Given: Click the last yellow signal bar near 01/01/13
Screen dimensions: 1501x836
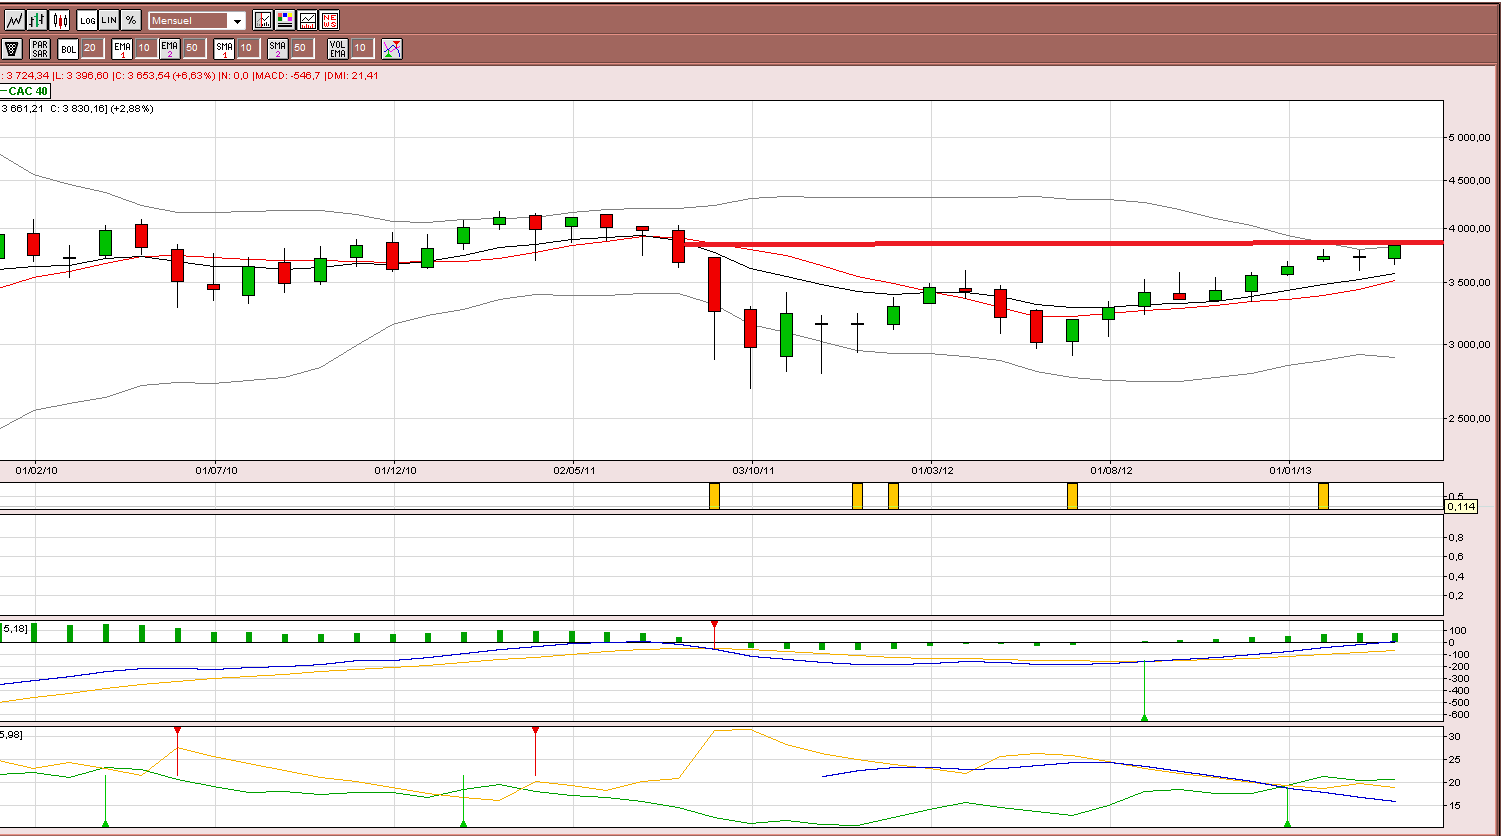Looking at the screenshot, I should (x=1323, y=496).
